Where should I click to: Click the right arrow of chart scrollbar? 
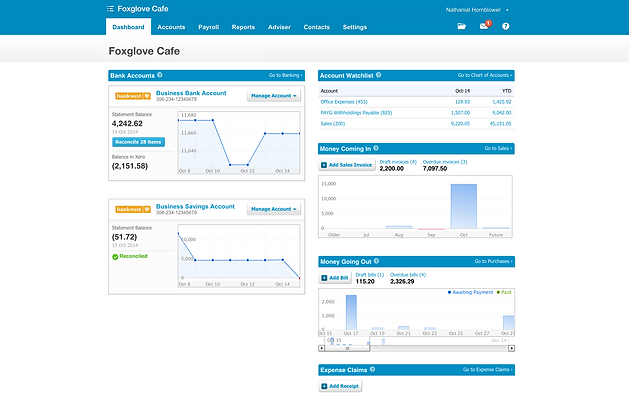click(x=511, y=348)
